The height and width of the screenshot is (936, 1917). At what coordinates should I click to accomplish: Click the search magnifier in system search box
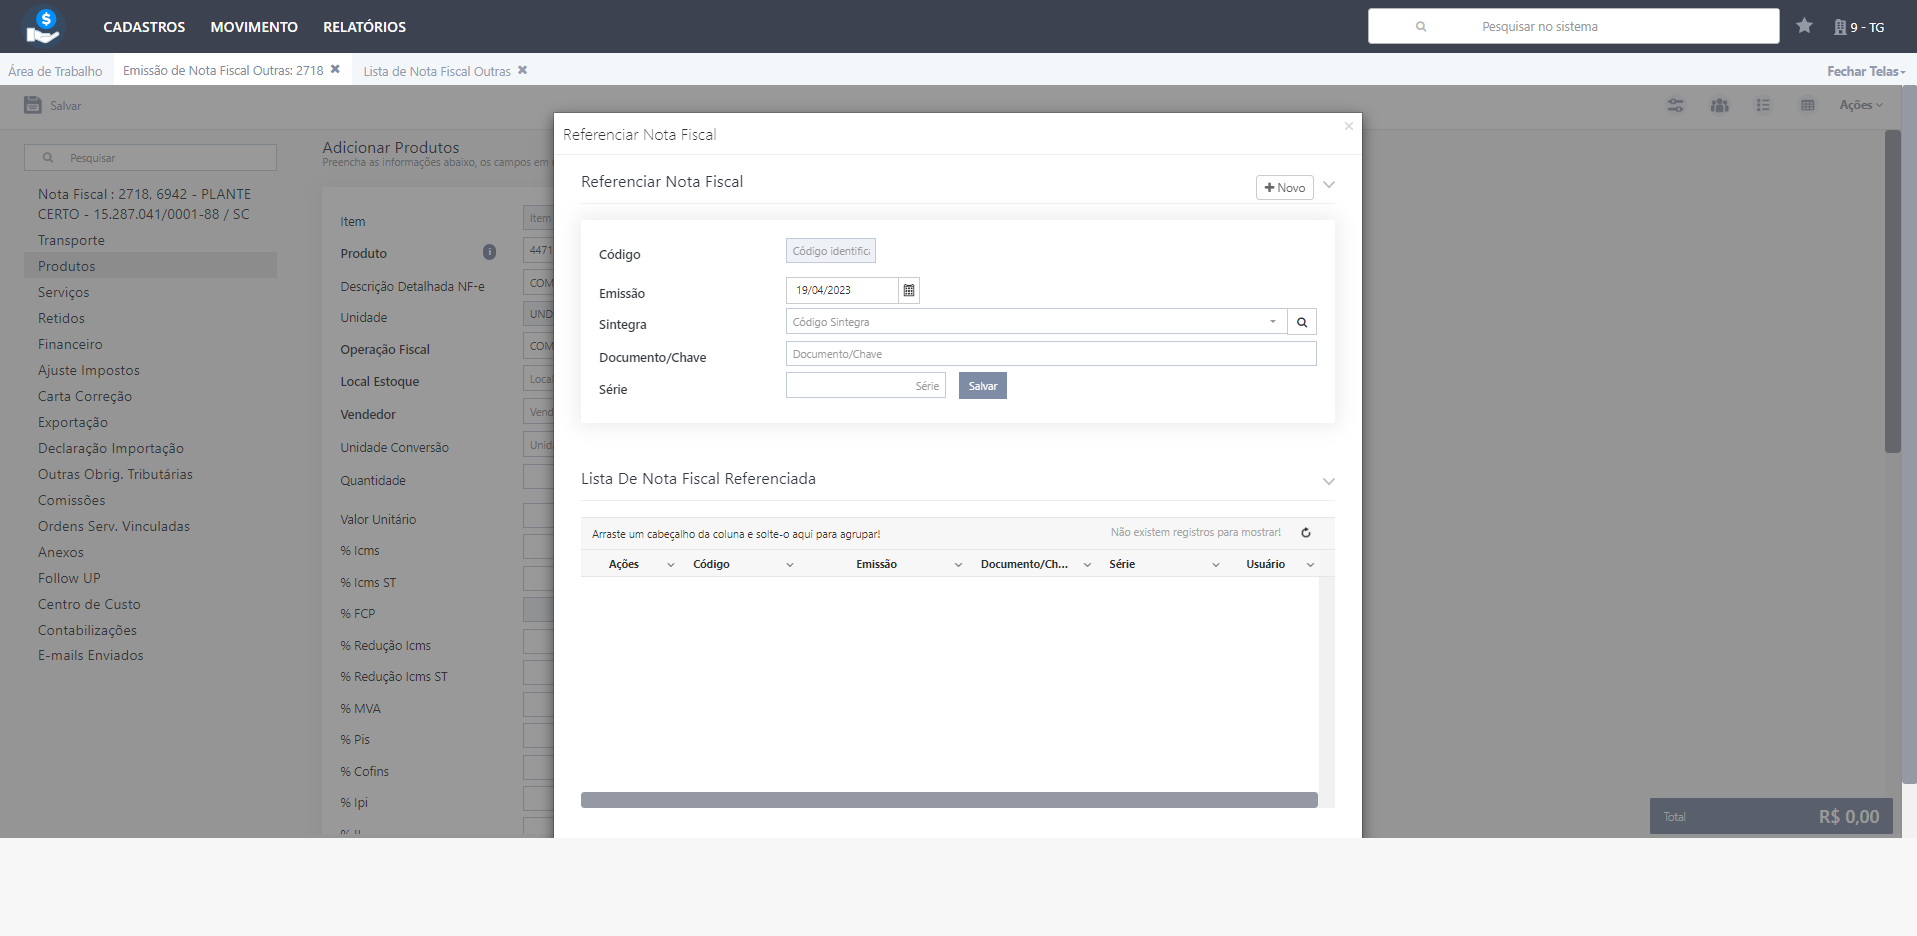coord(1421,27)
